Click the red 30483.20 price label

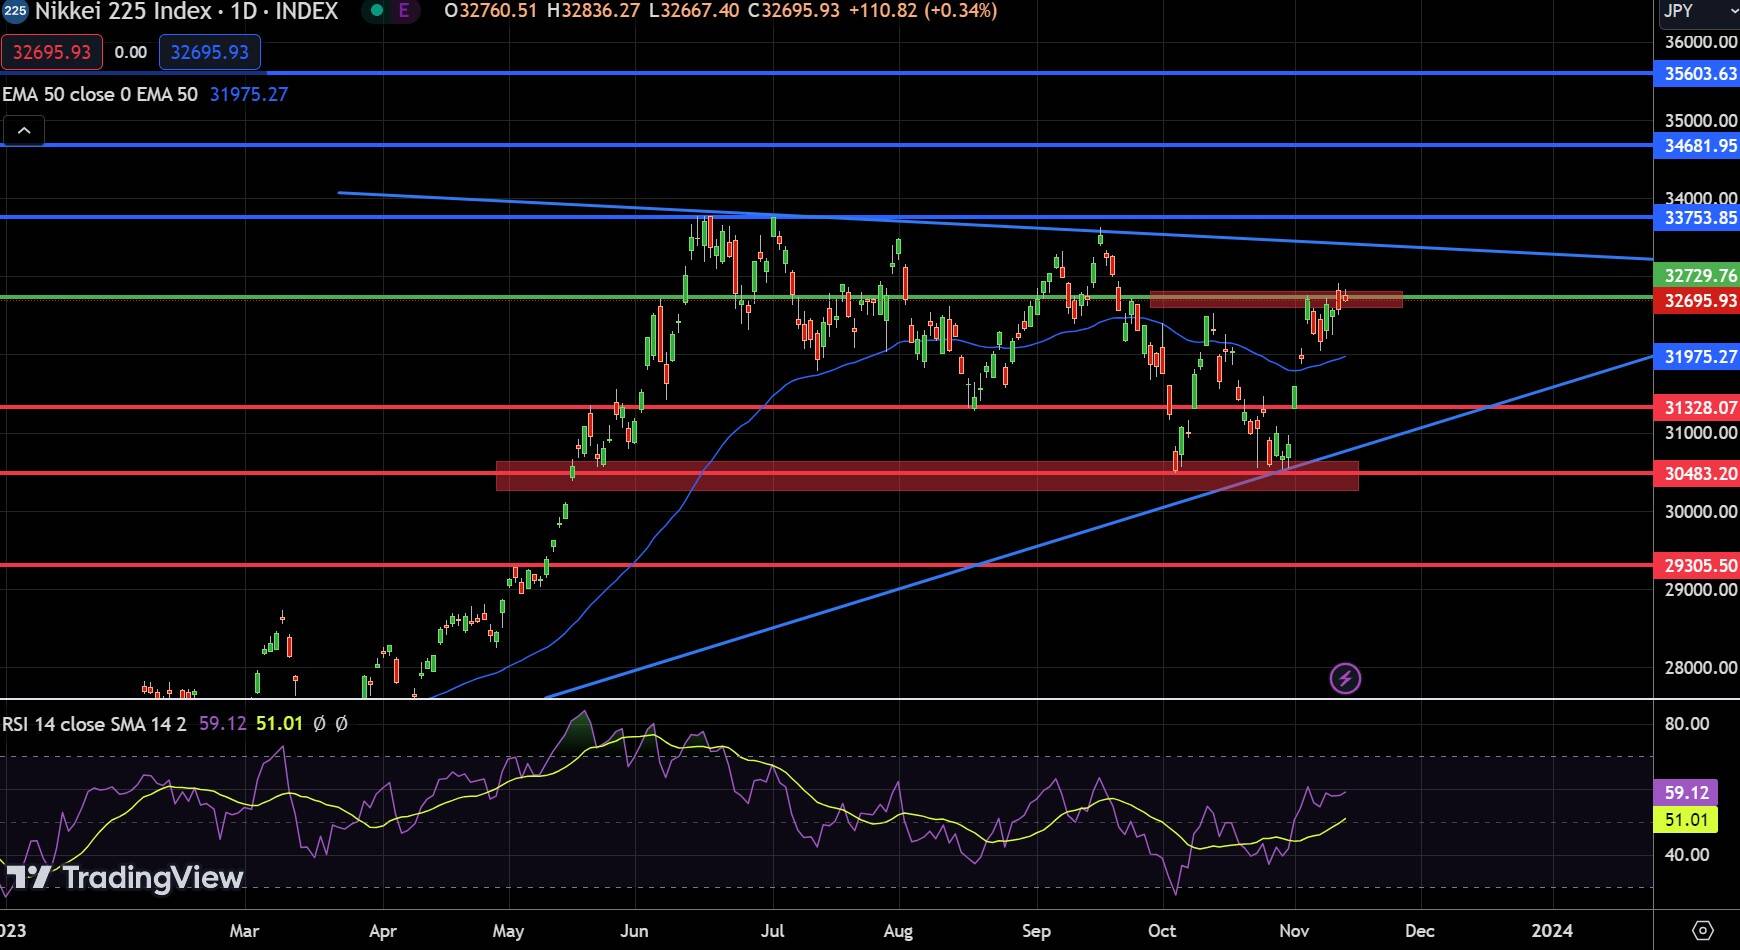pyautogui.click(x=1698, y=473)
